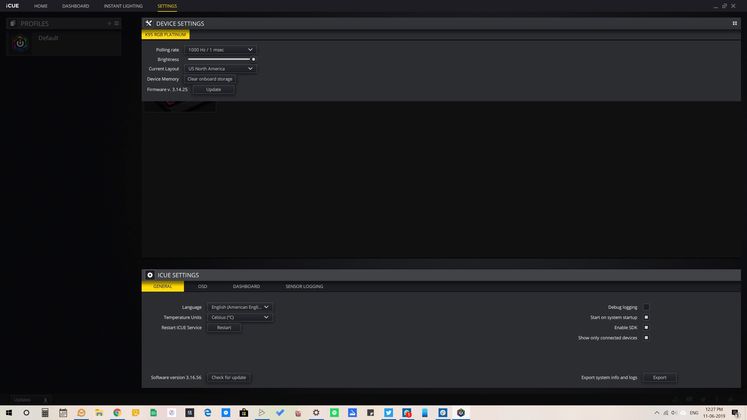Open the Profiles panel menu icon
The width and height of the screenshot is (747, 420).
click(x=116, y=23)
